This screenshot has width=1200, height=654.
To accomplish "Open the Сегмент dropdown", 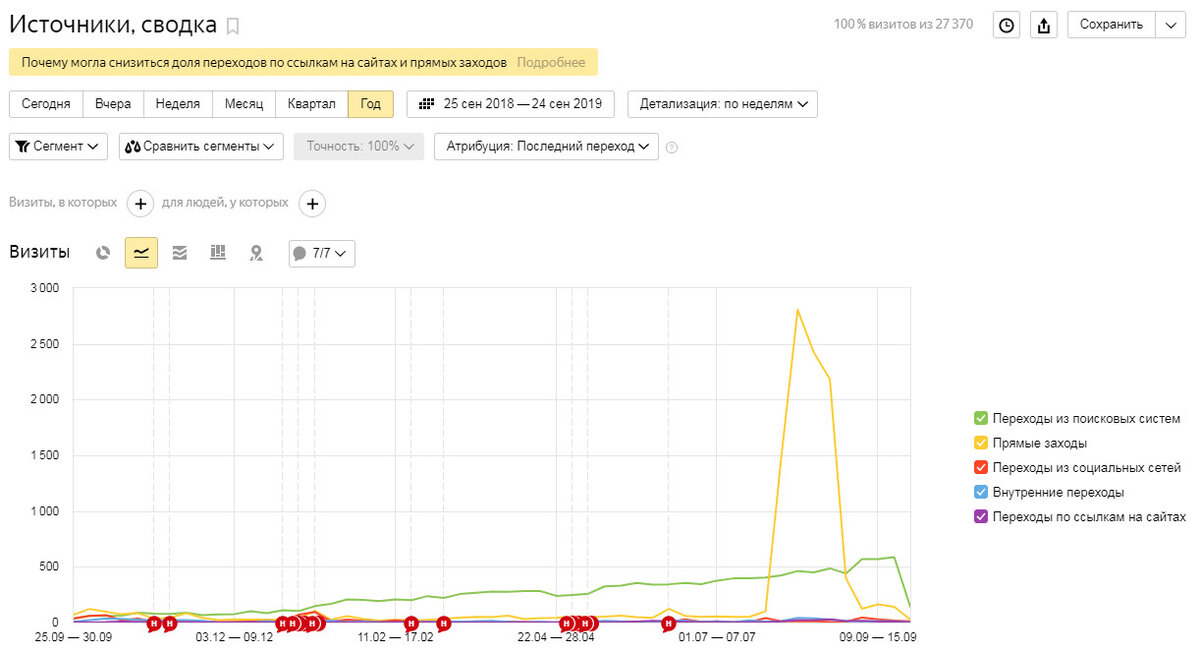I will click(60, 146).
